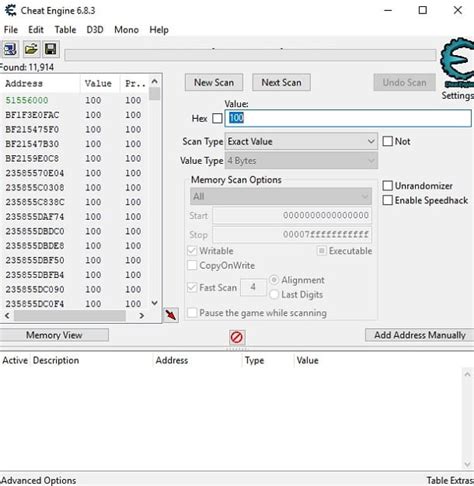Select the Alignment radio button

tap(274, 280)
